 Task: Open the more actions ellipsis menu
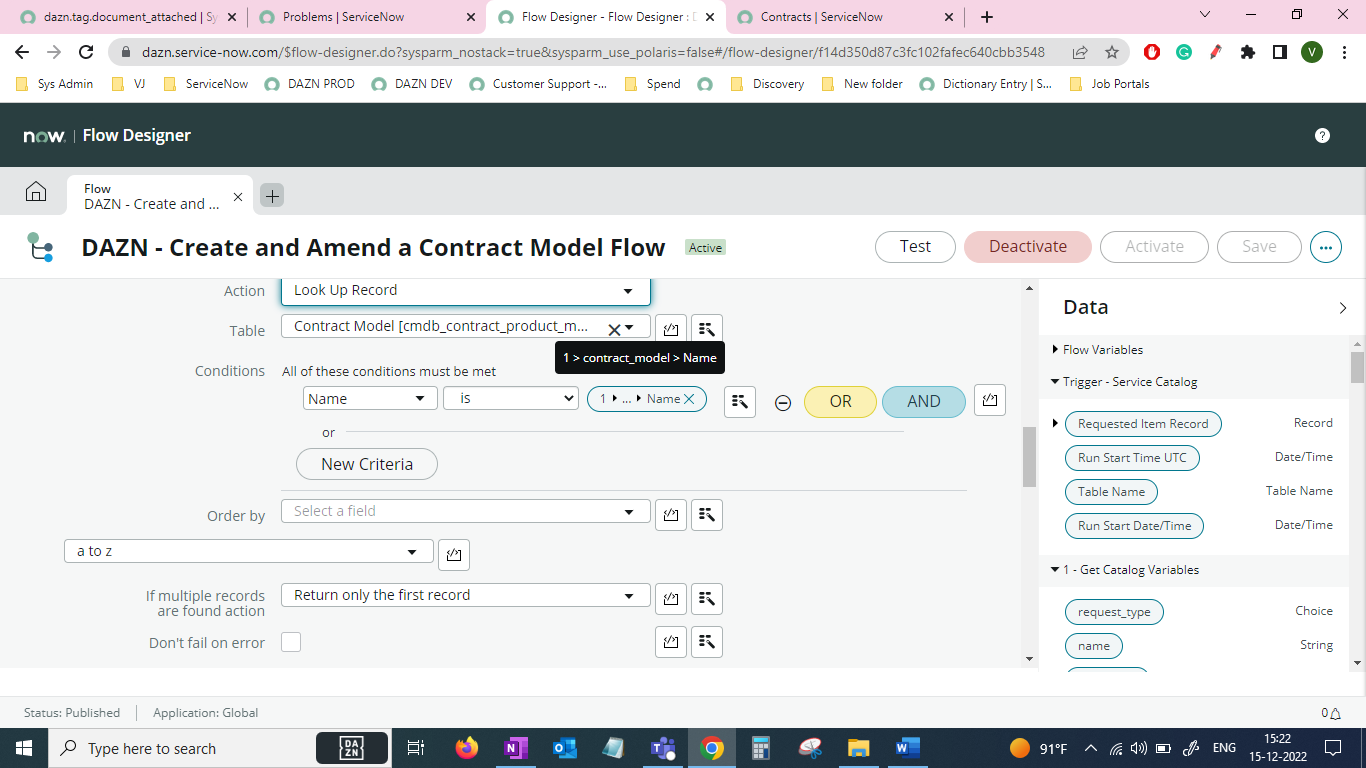point(1326,246)
